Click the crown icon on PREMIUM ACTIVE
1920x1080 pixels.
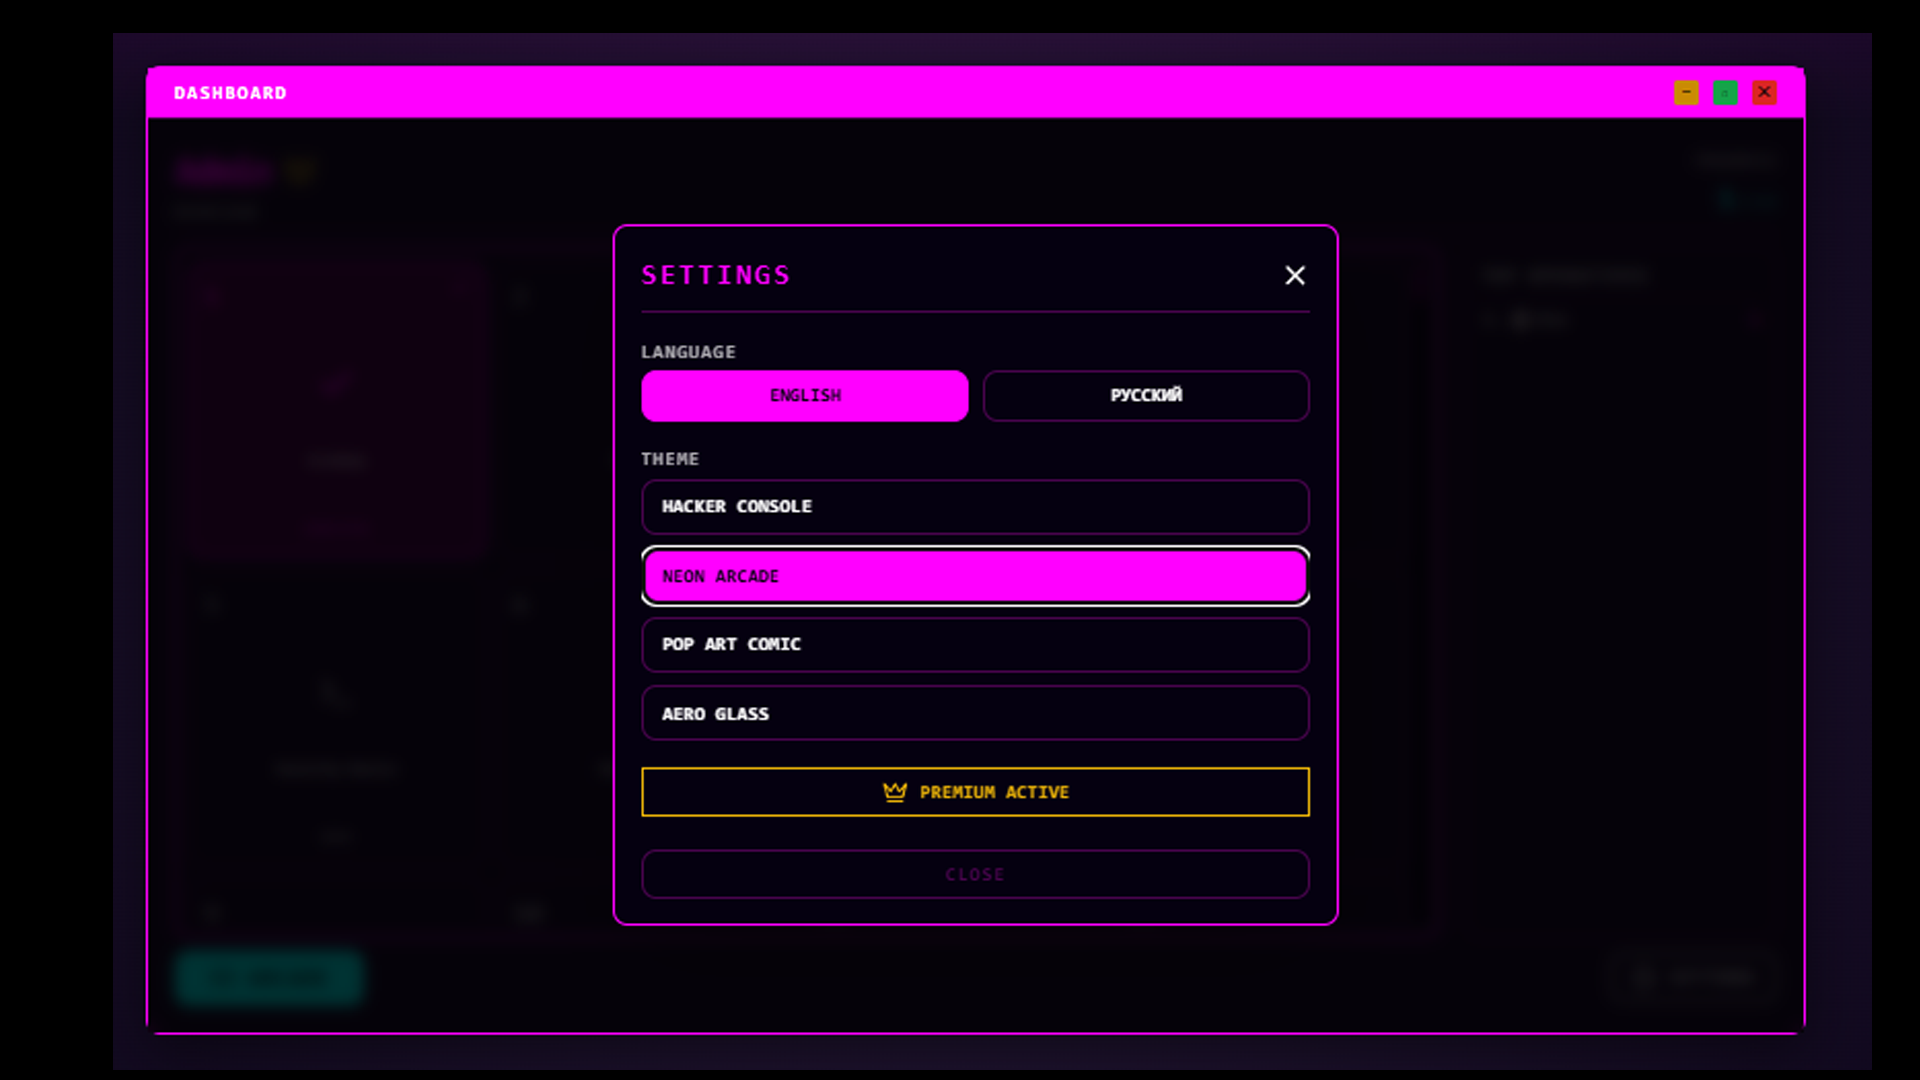895,791
